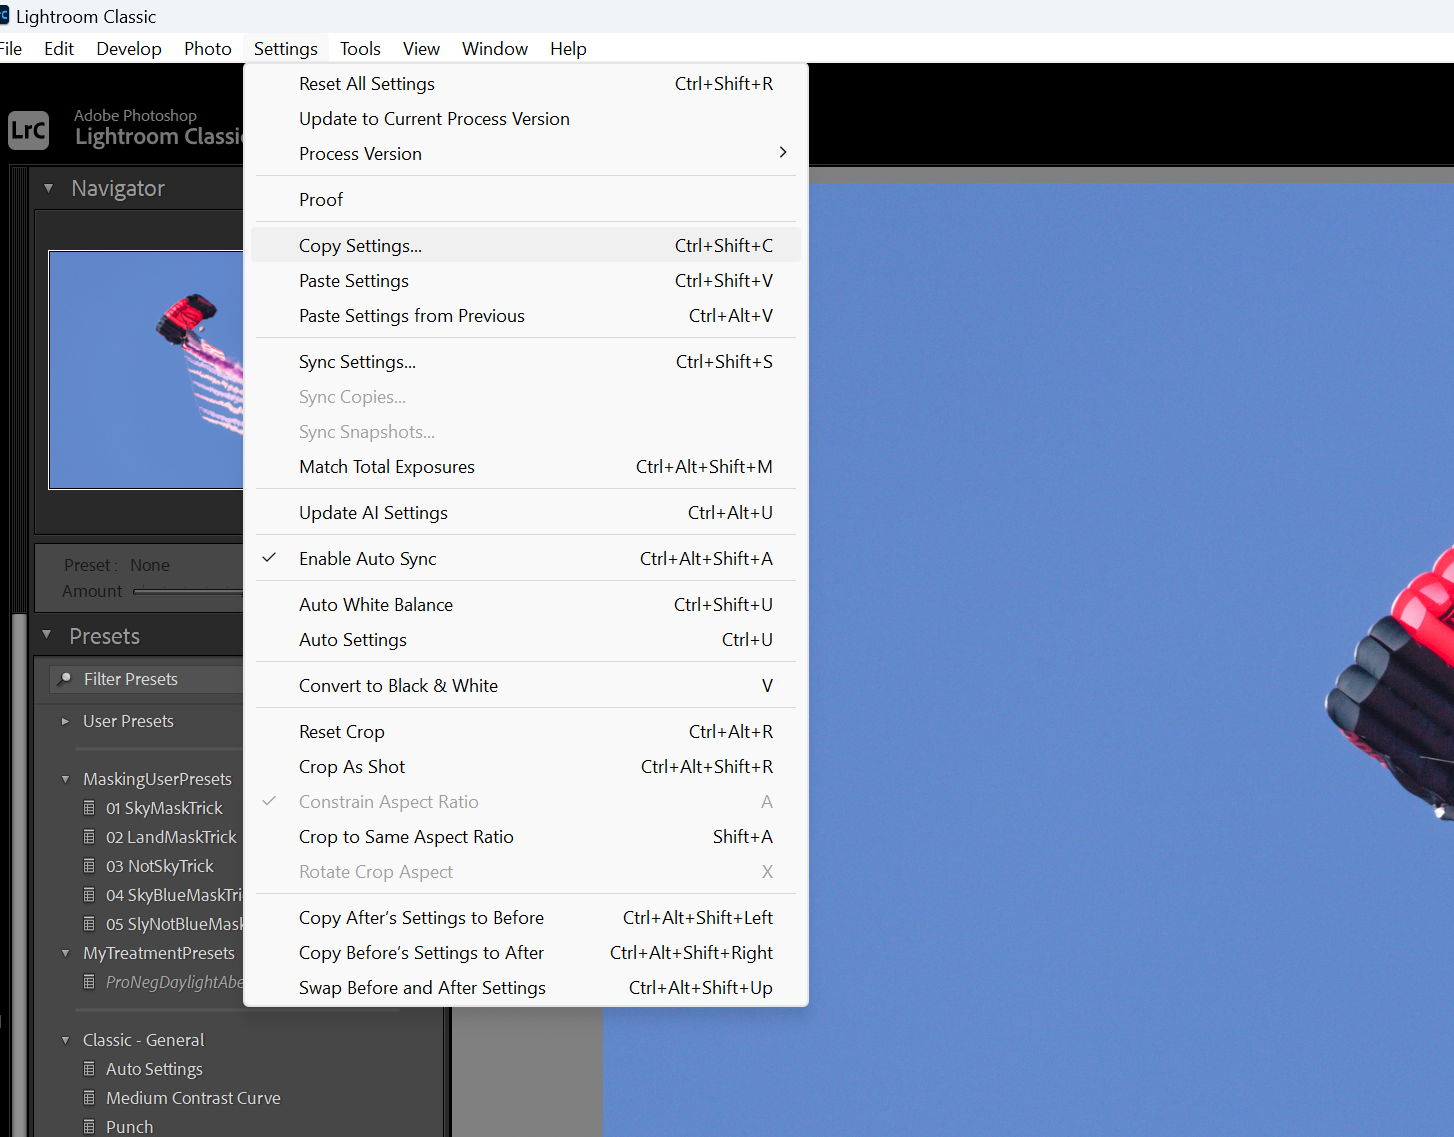
Task: Click the search icon in Filter Presets
Action: click(x=65, y=678)
